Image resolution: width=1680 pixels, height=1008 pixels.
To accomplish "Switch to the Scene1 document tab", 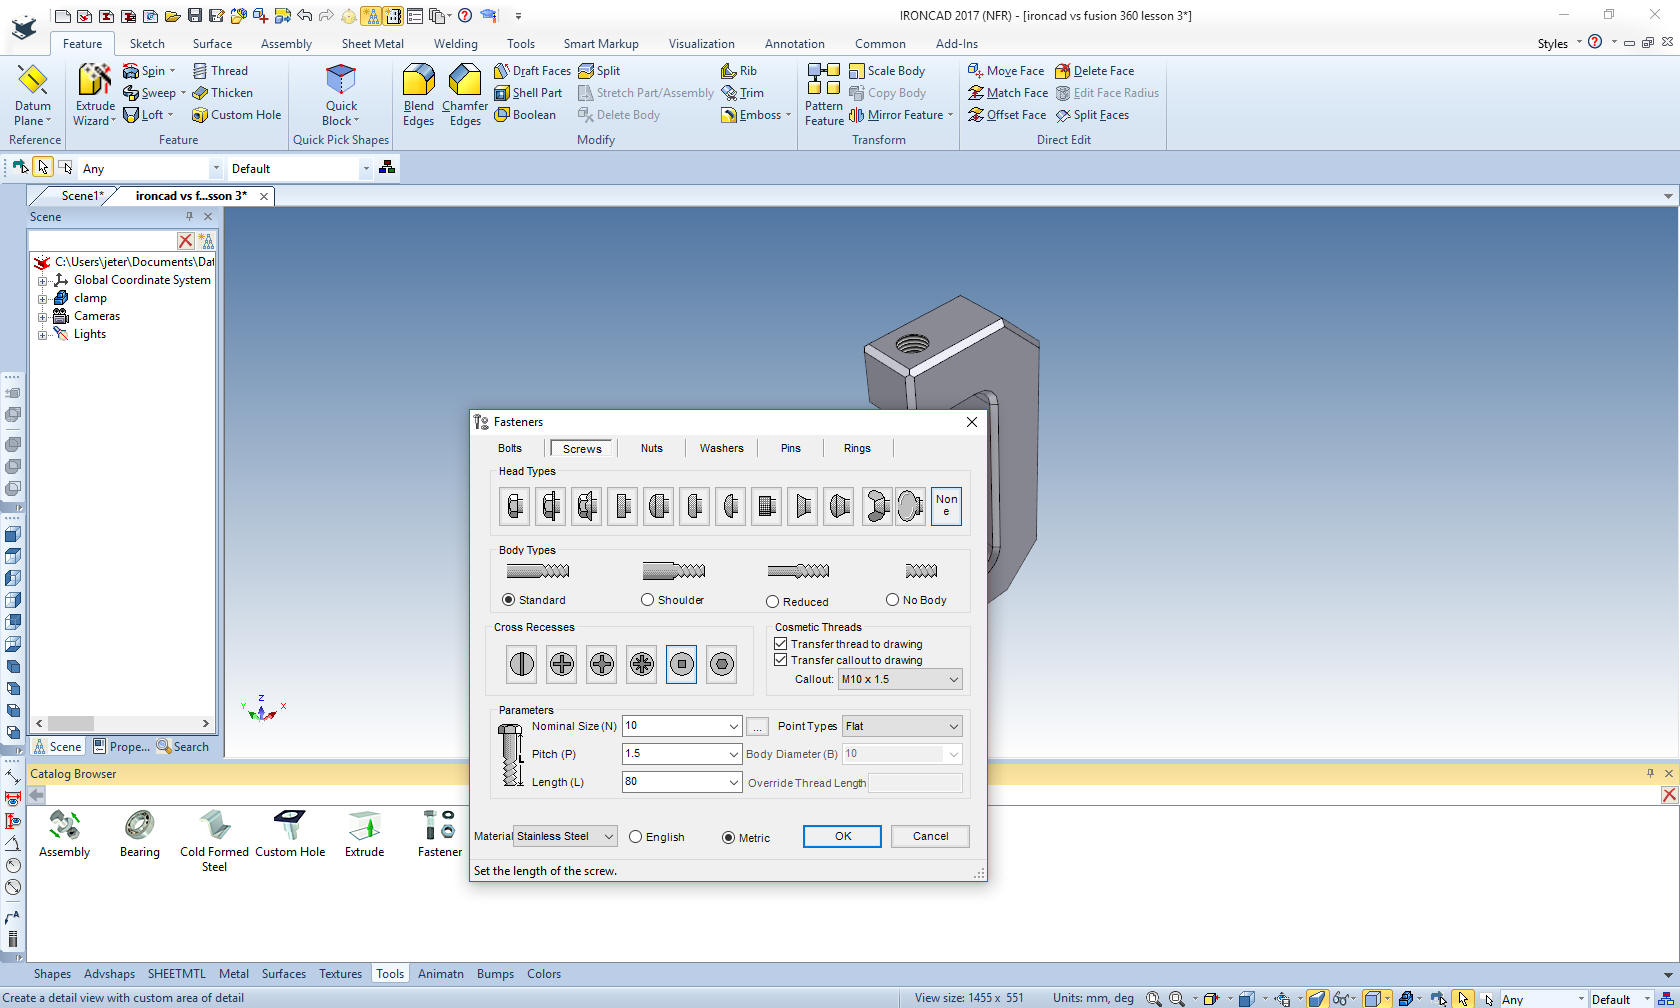I will click(x=81, y=196).
